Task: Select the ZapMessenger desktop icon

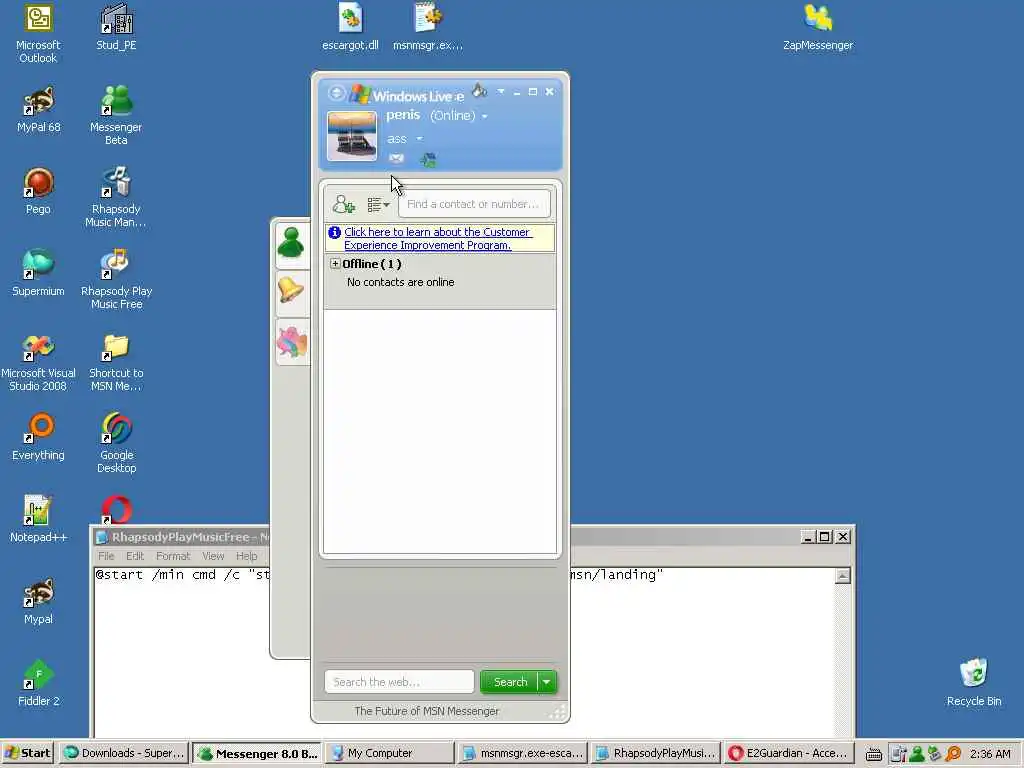Action: [x=818, y=27]
